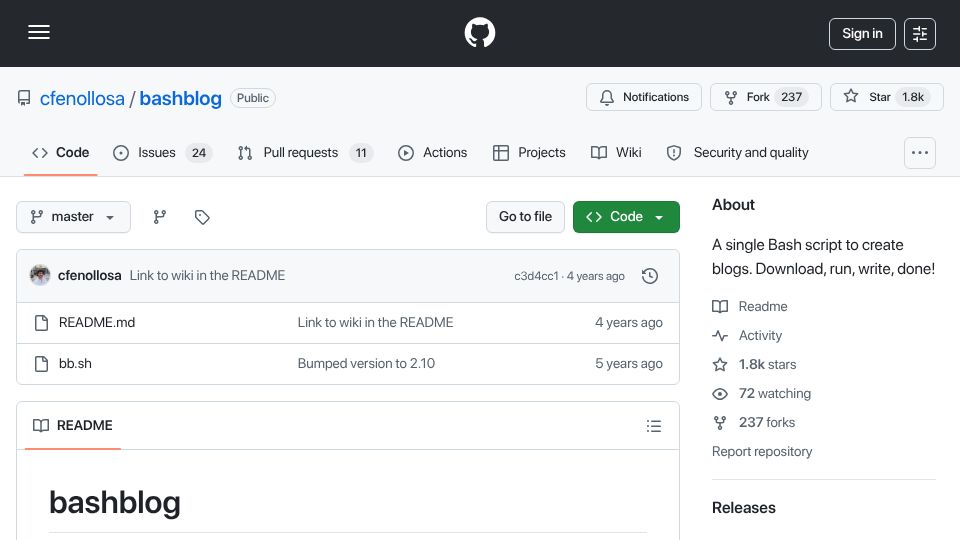Click the 5 years ago bb.sh timestamp

[629, 364]
